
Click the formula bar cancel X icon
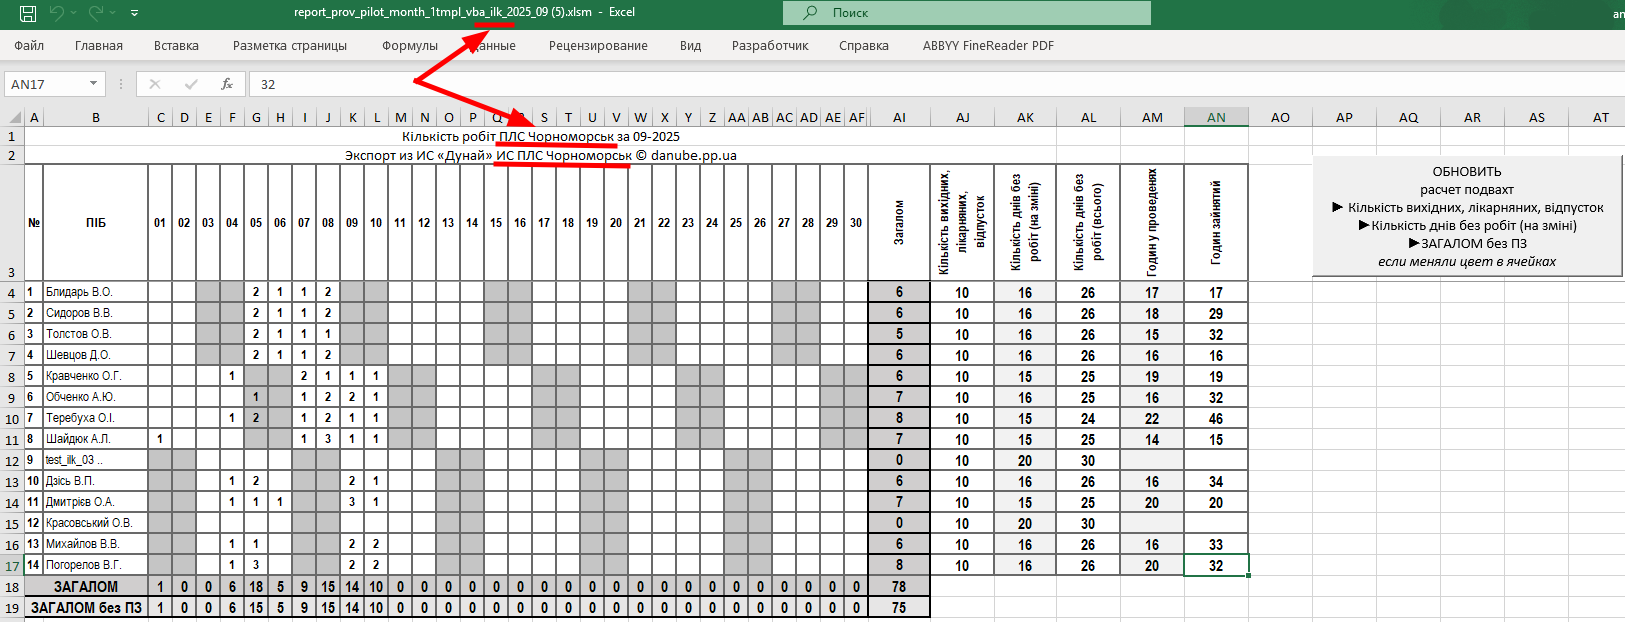[x=155, y=84]
